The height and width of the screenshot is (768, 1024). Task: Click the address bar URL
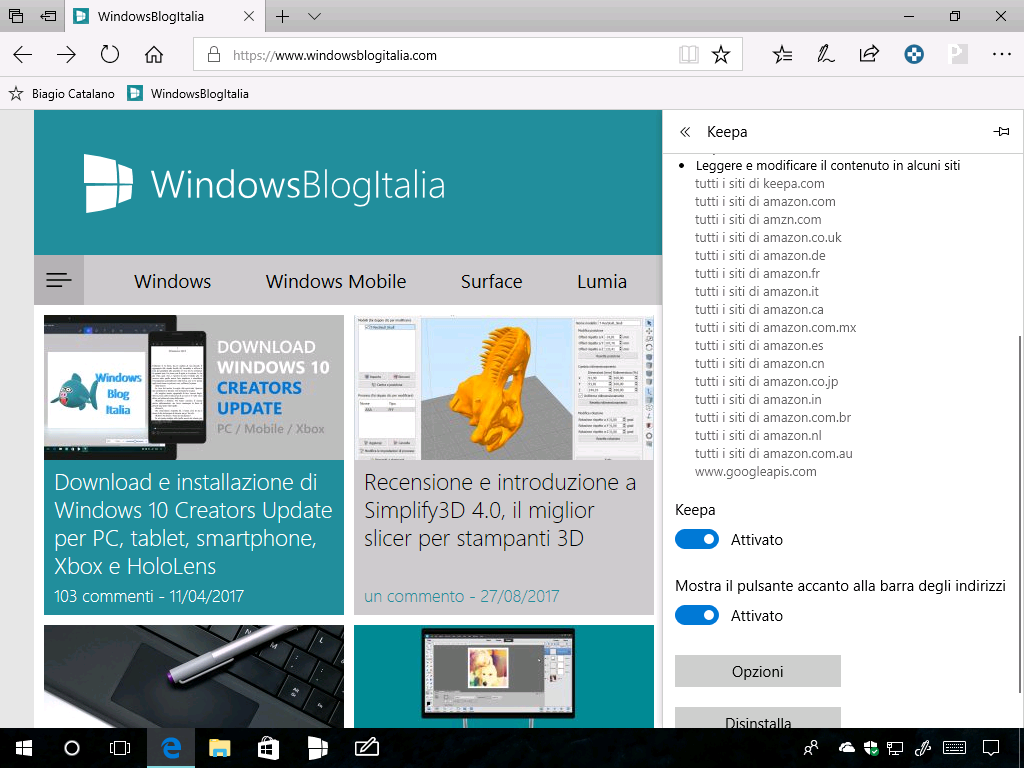(x=335, y=56)
